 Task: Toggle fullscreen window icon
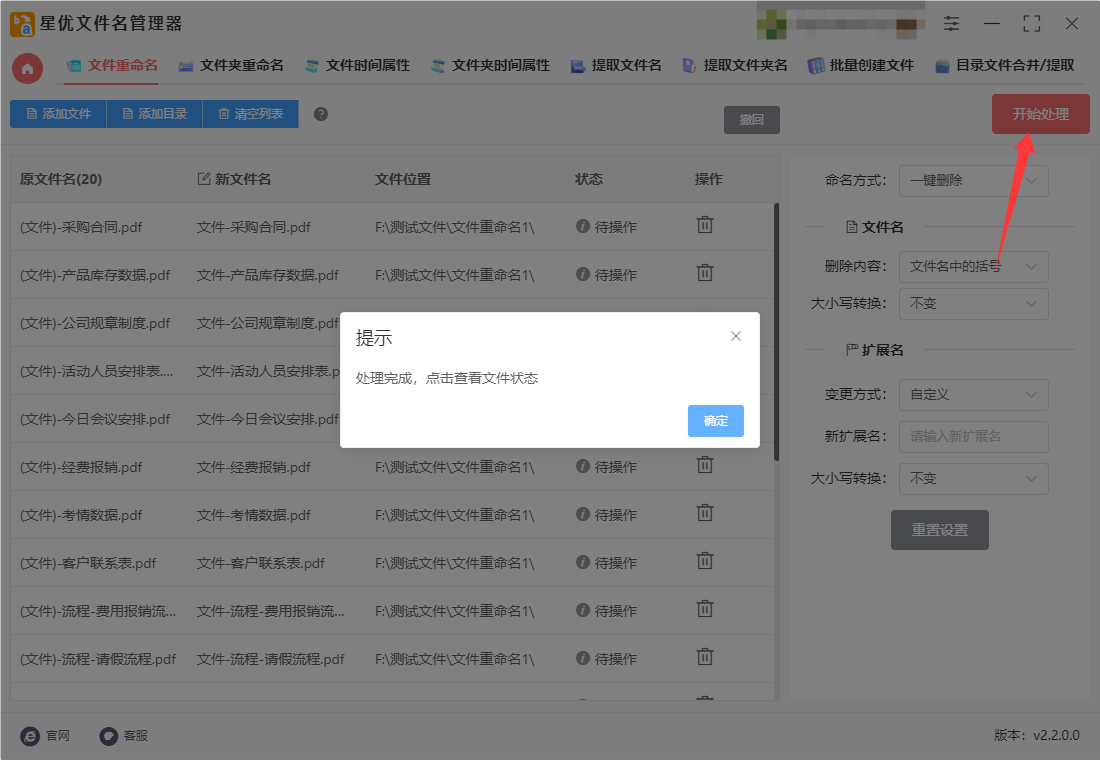click(1031, 24)
